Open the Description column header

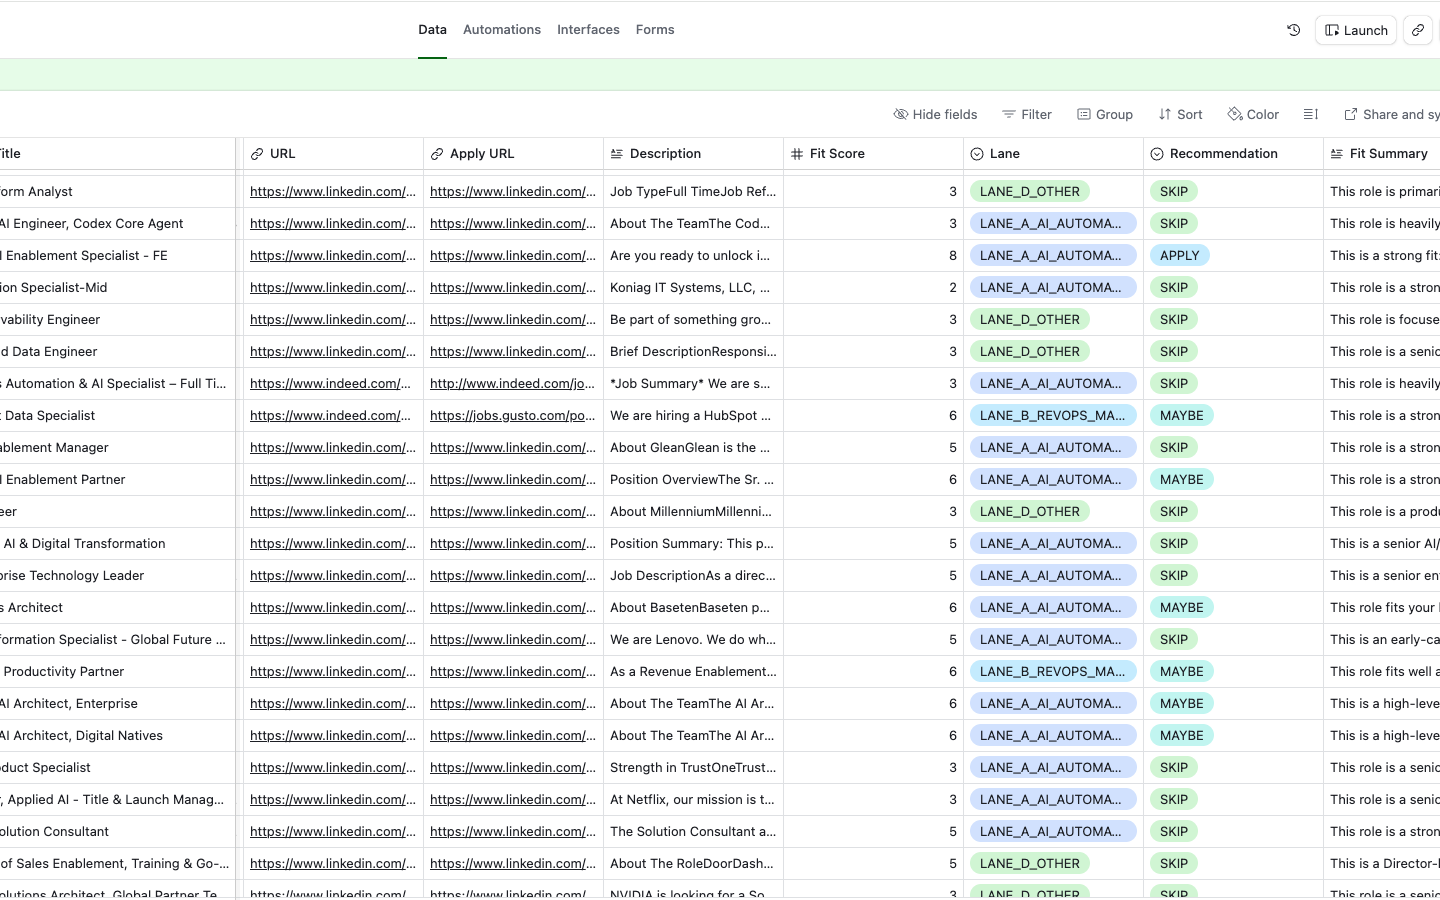[693, 153]
